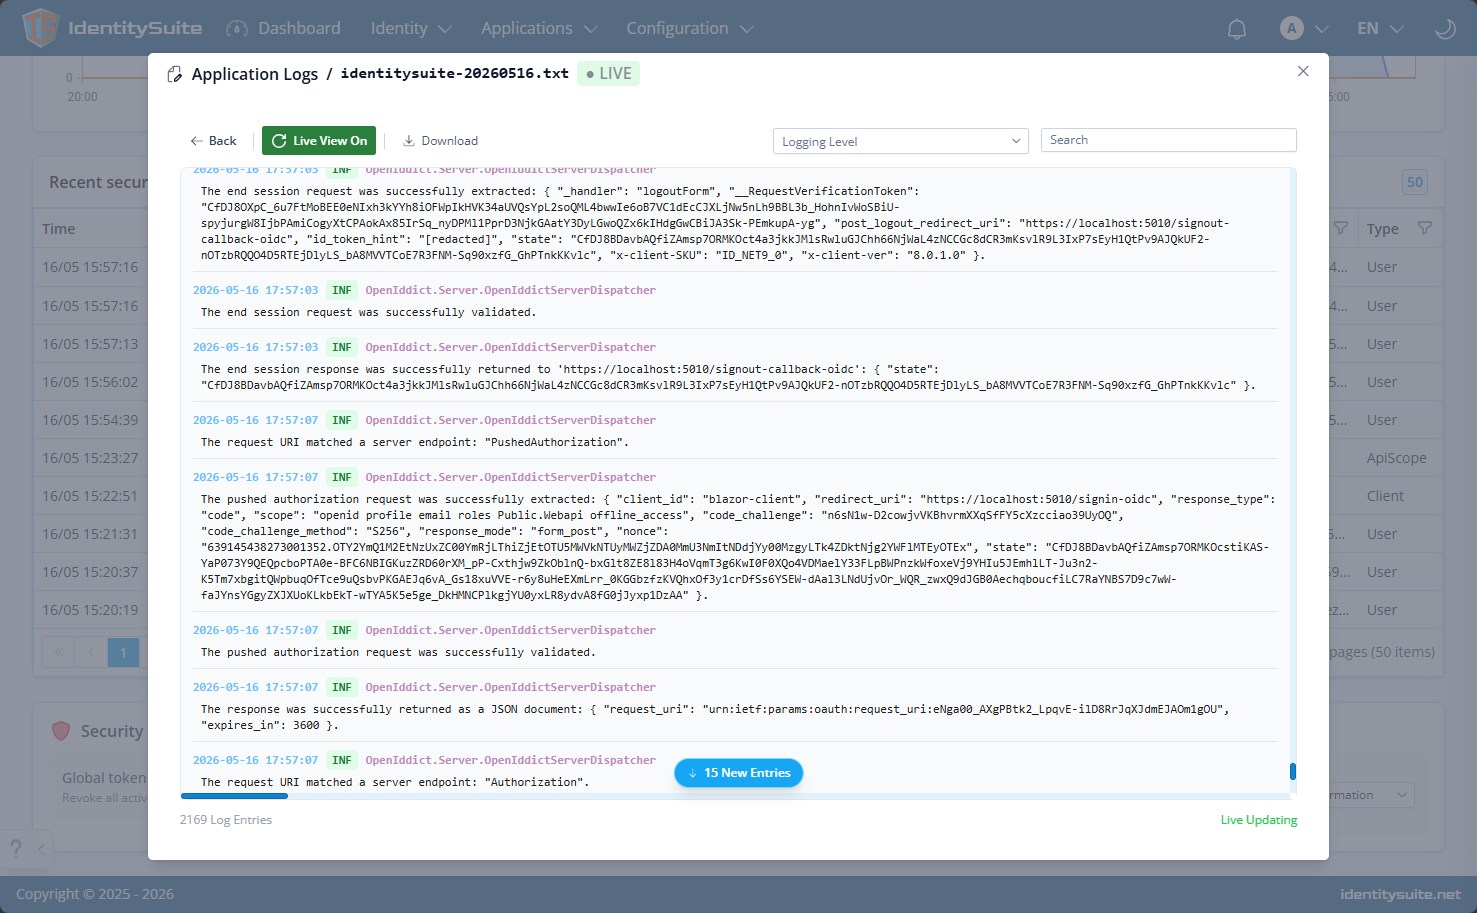Image resolution: width=1477 pixels, height=913 pixels.
Task: Click the identitysuite.net footer link
Action: pyautogui.click(x=1400, y=894)
